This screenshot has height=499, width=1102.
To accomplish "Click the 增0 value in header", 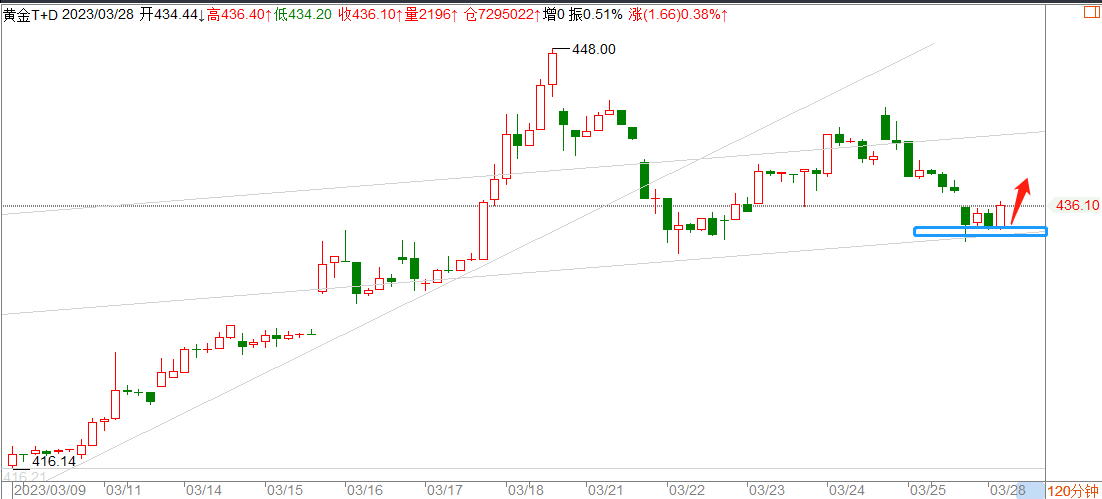I will click(554, 14).
